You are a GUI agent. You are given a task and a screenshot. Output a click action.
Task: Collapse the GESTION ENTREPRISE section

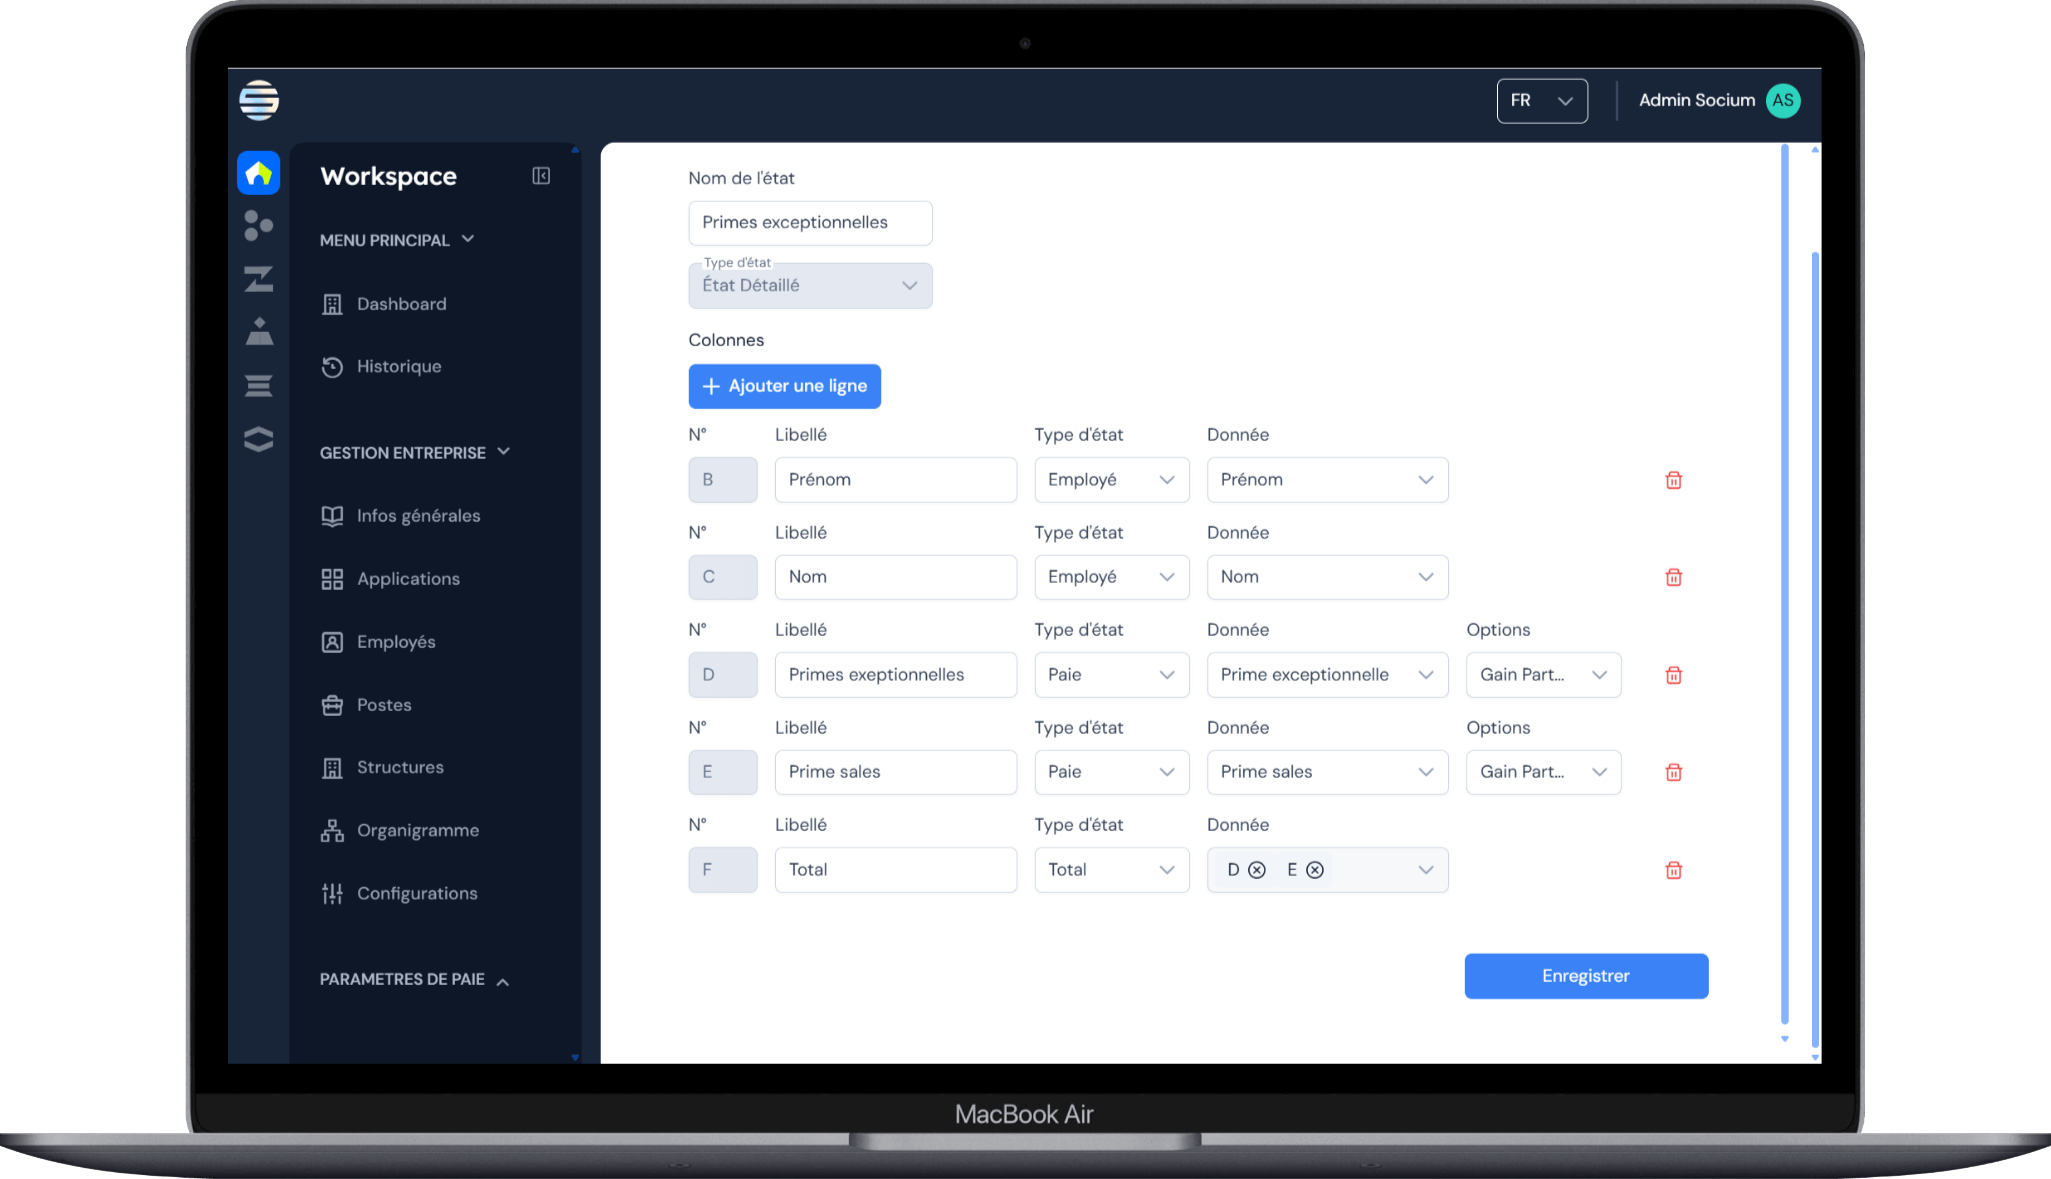[414, 453]
